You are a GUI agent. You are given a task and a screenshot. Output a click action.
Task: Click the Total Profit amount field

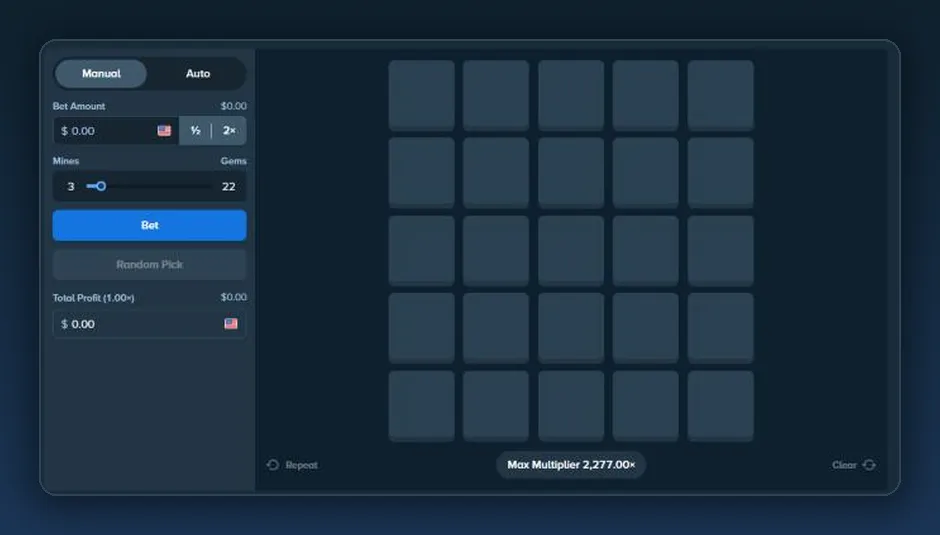pyautogui.click(x=149, y=324)
